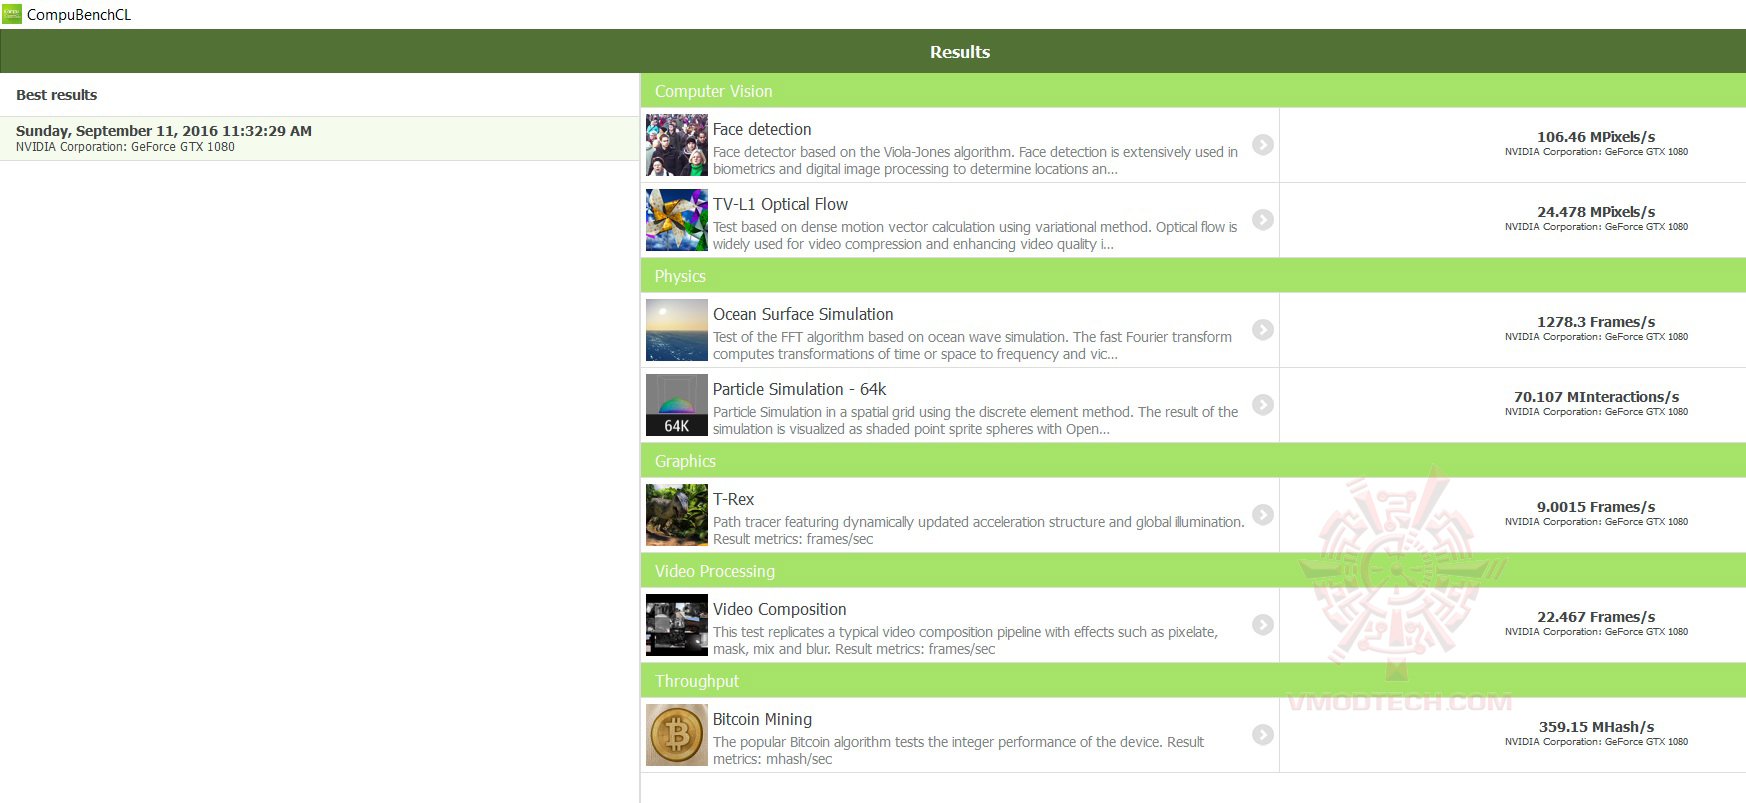The image size is (1746, 803).
Task: Open Particle Simulation - 64k details arrow
Action: pyautogui.click(x=1263, y=405)
